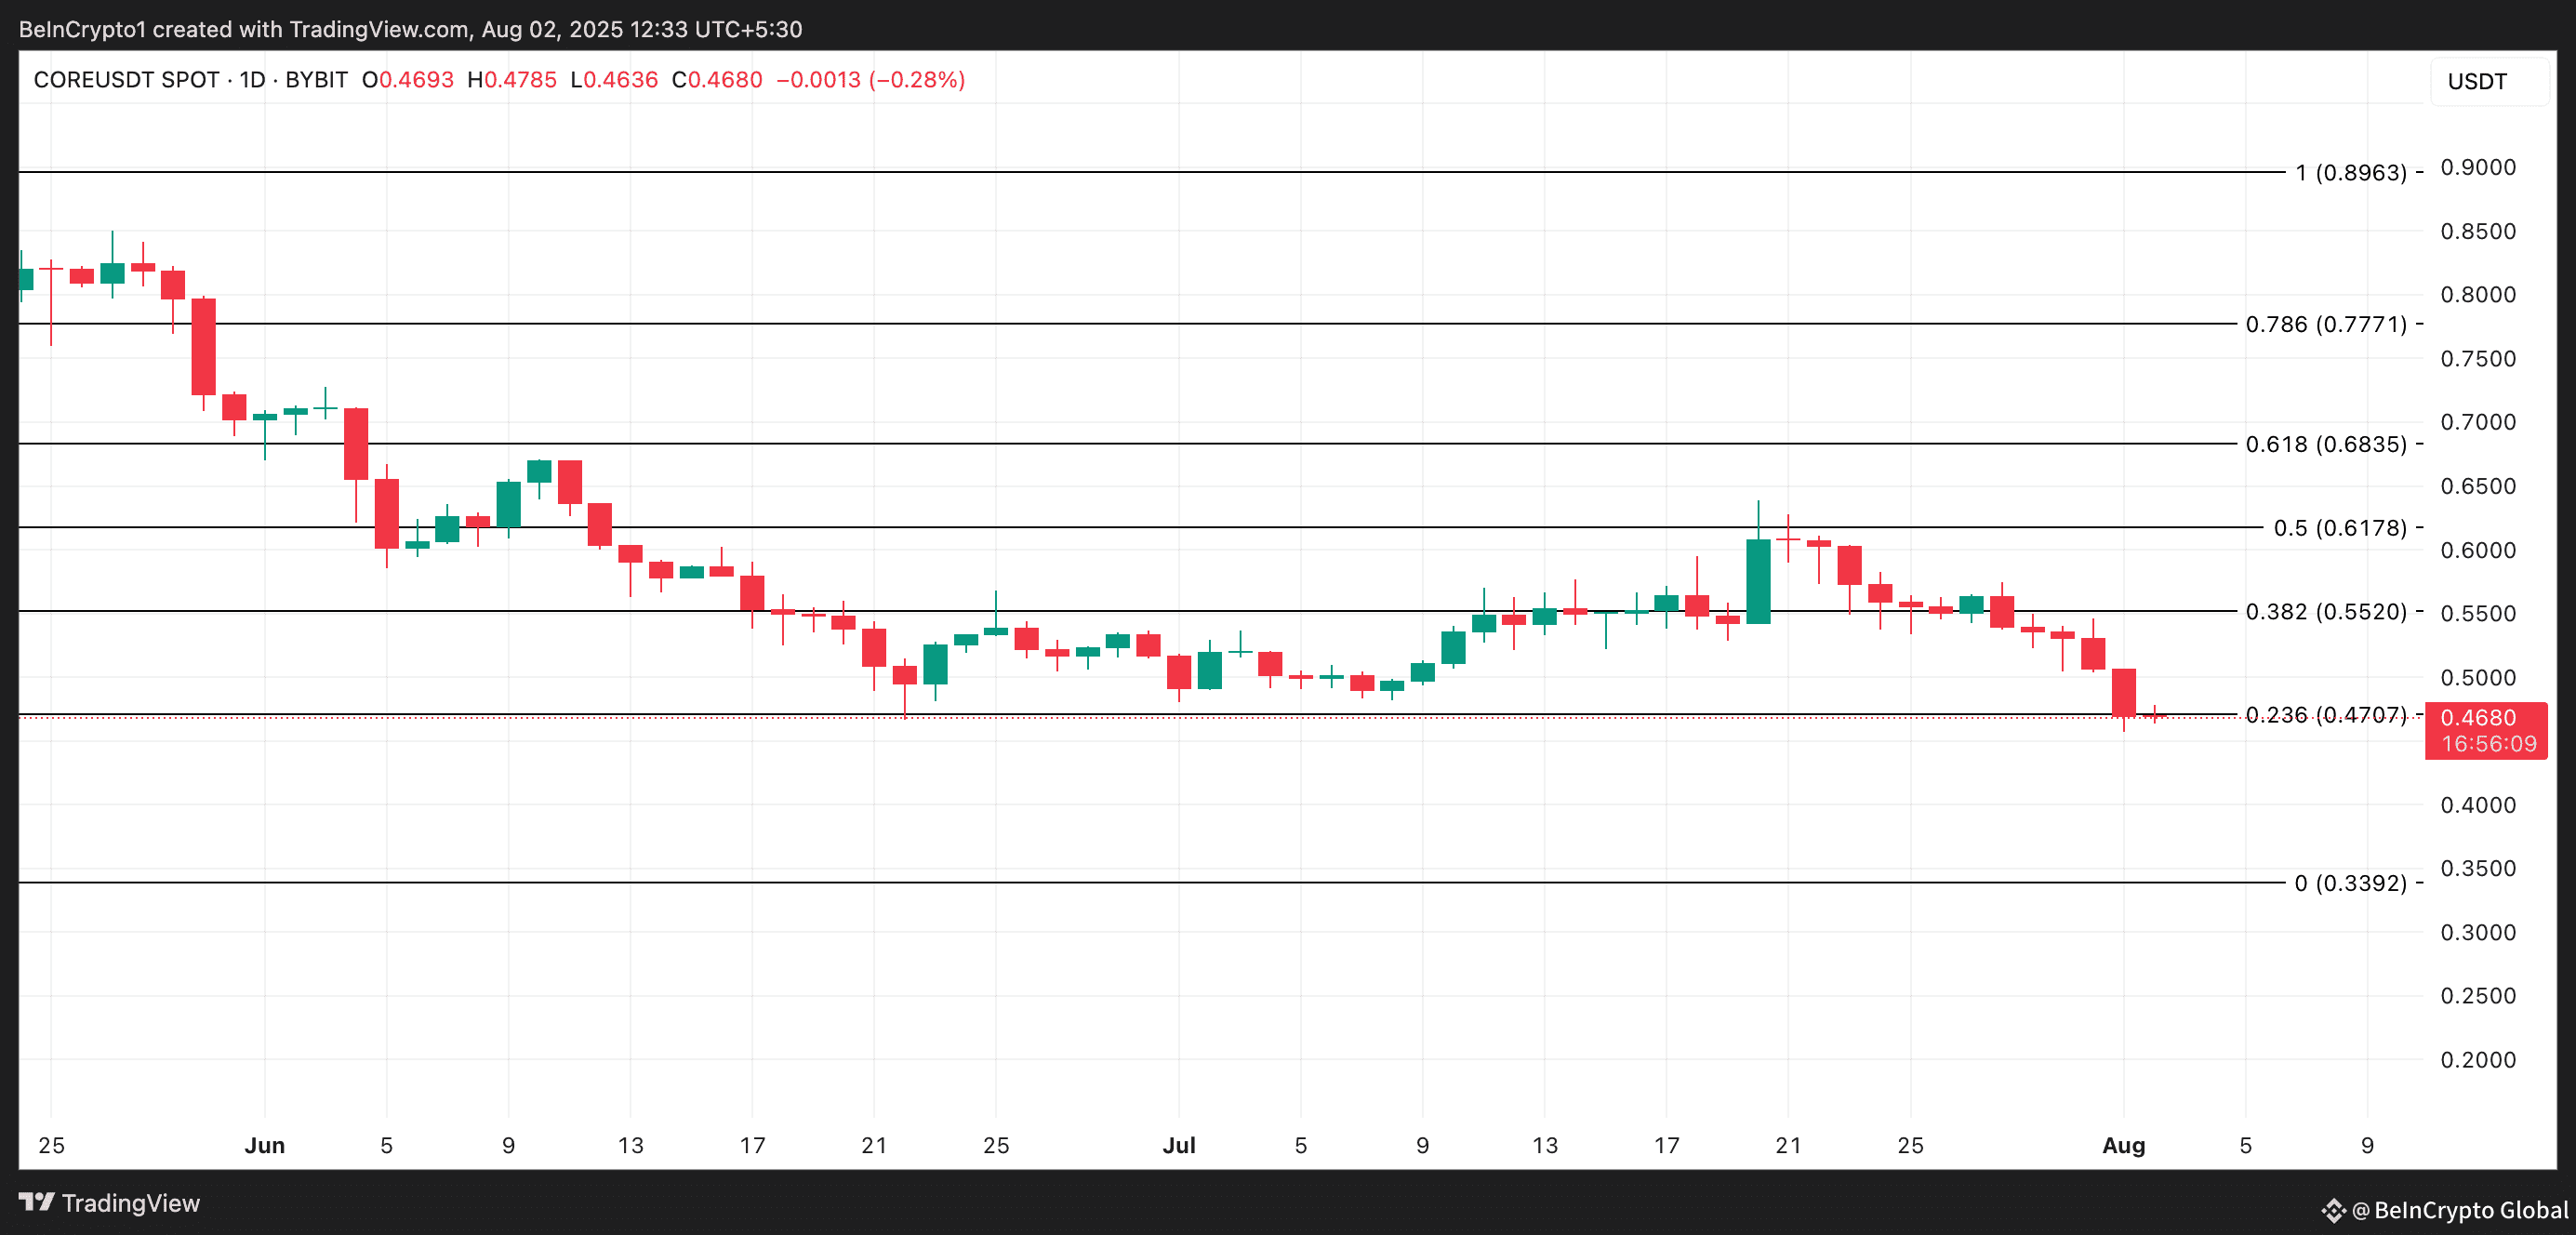Image resolution: width=2576 pixels, height=1235 pixels.
Task: Click the 0.2000 price axis value
Action: 2478,1060
